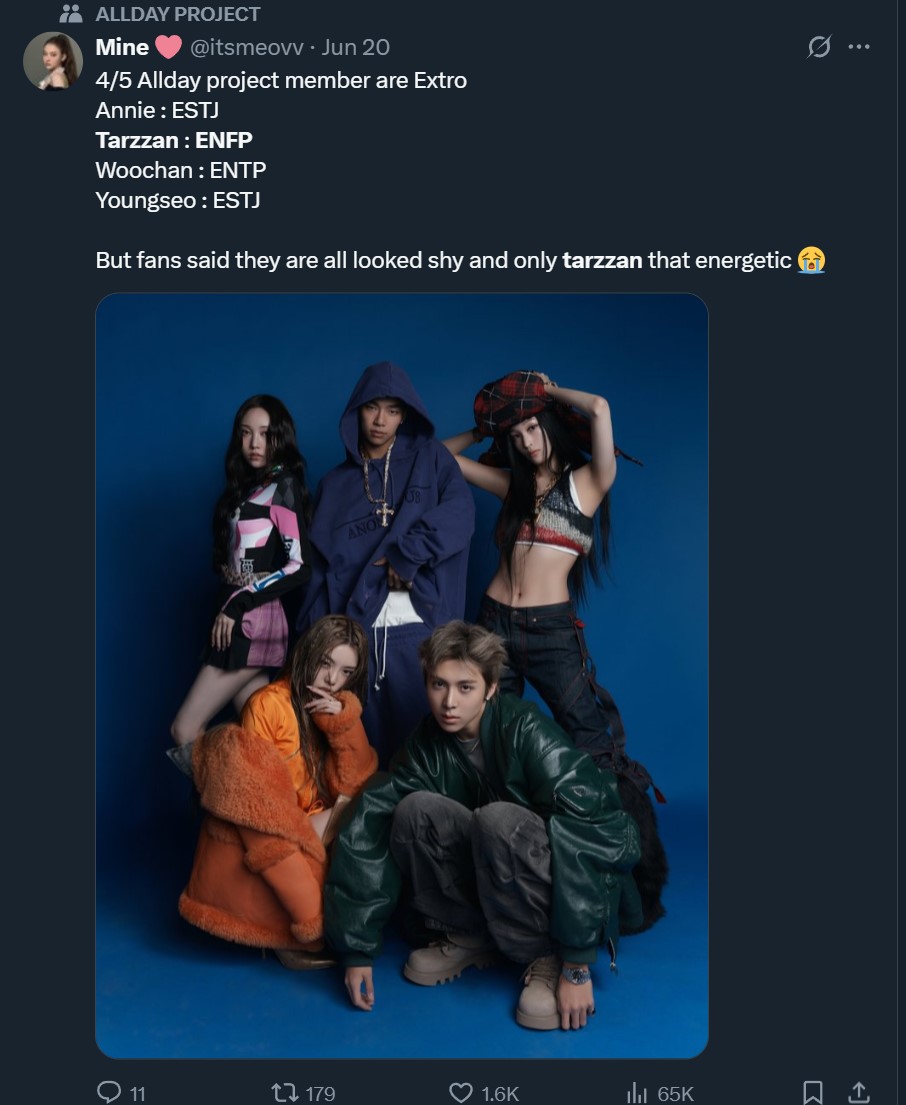Open the attached group photo
This screenshot has width=906, height=1105.
tap(402, 675)
